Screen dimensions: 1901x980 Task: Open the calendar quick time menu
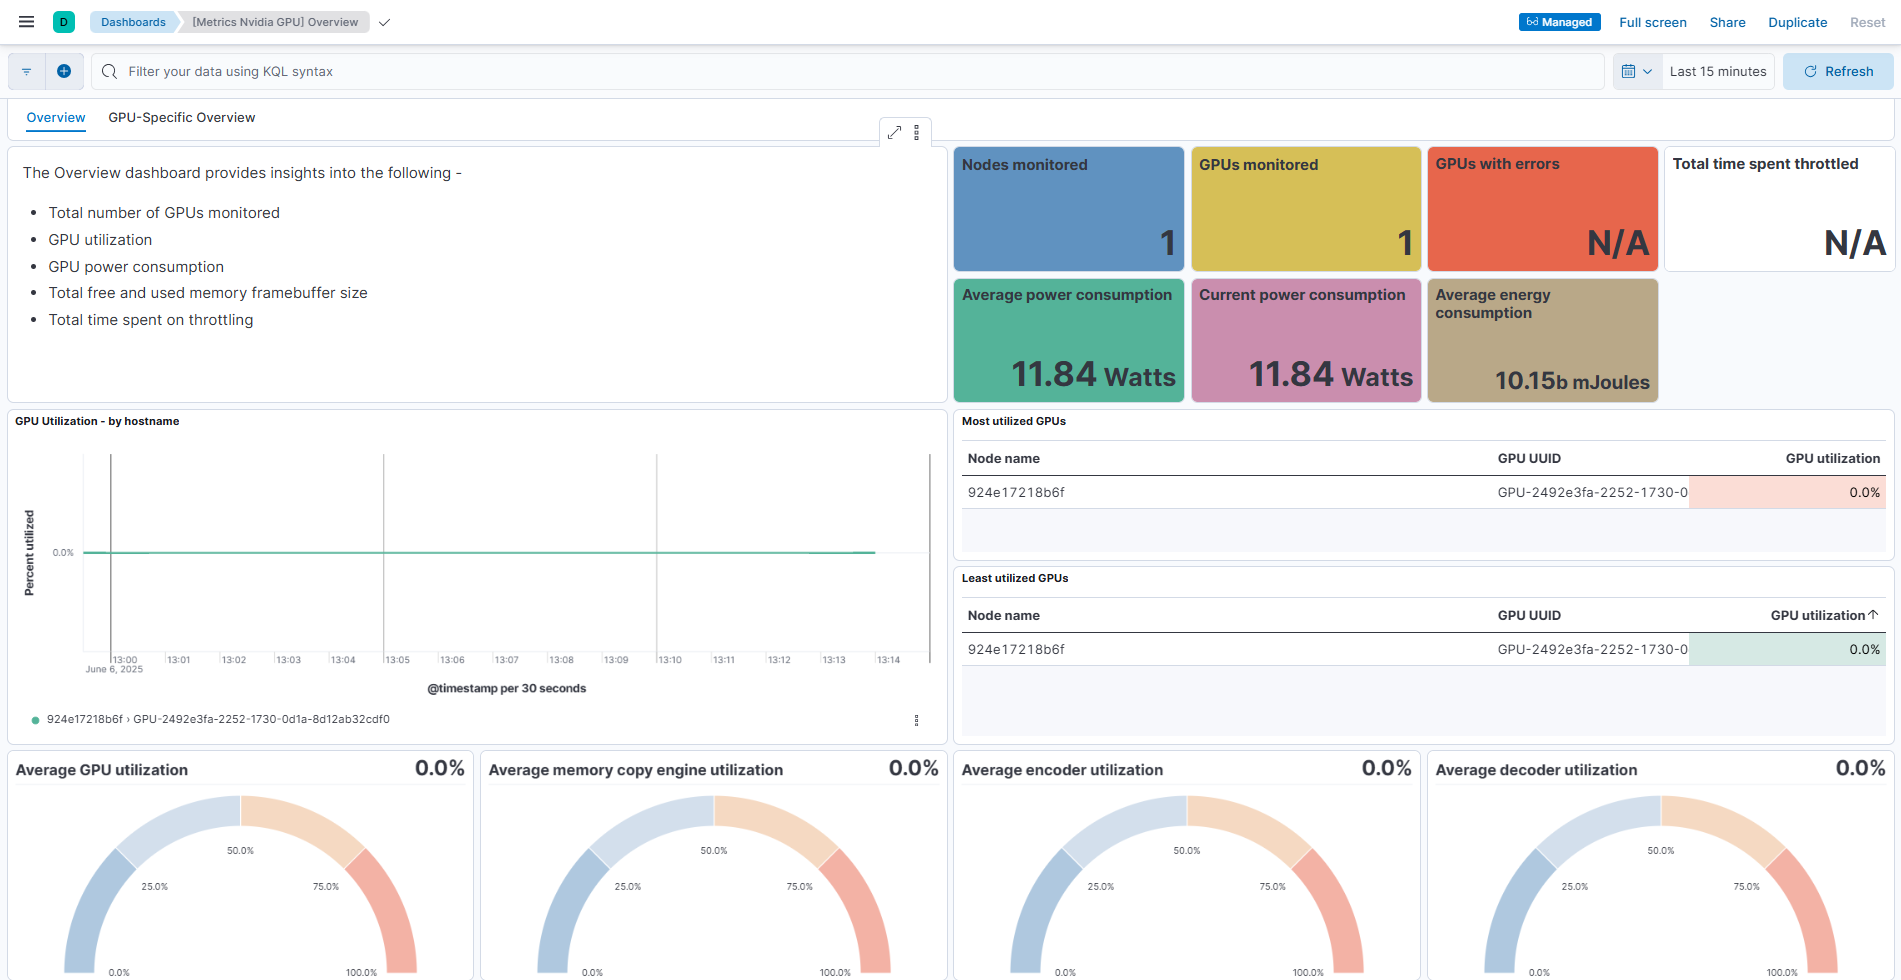pos(1637,72)
